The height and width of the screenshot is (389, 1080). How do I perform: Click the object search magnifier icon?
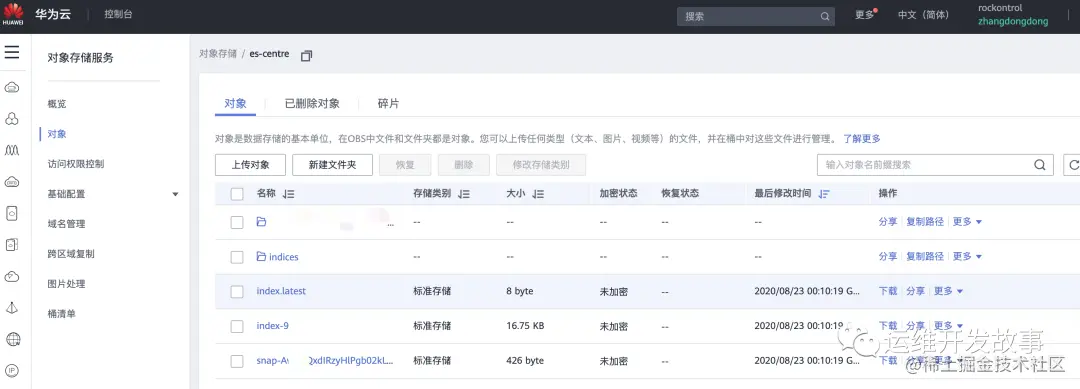point(1039,165)
